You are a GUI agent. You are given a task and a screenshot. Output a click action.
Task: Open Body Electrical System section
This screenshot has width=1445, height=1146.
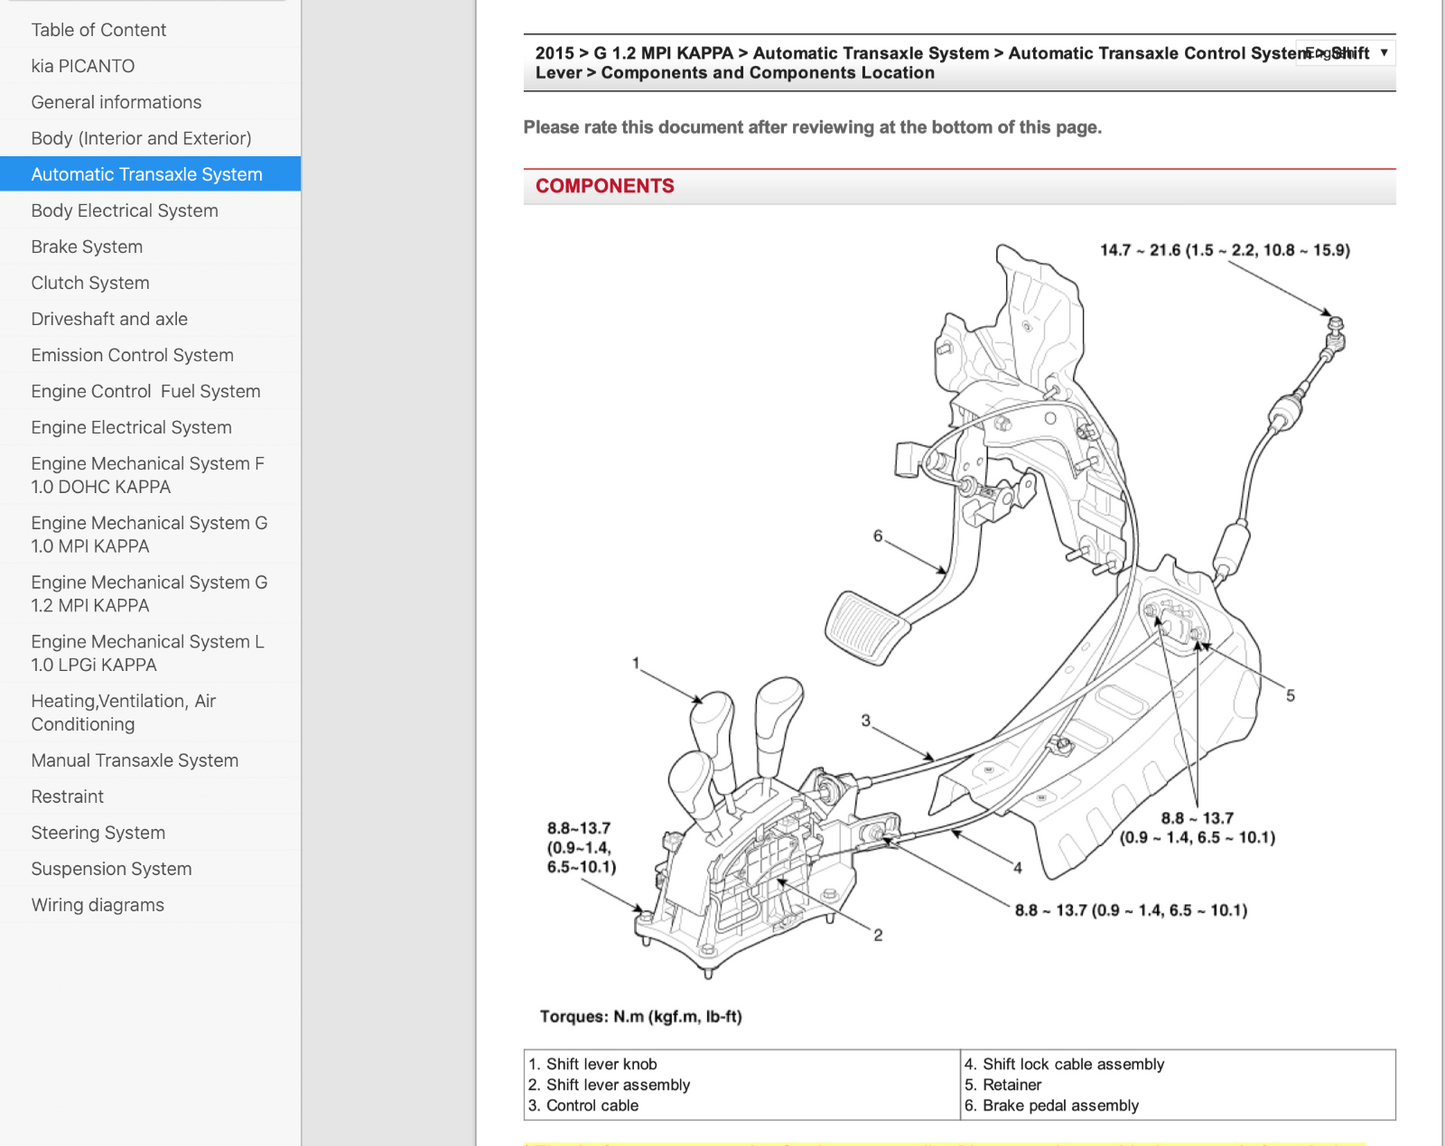click(x=124, y=211)
